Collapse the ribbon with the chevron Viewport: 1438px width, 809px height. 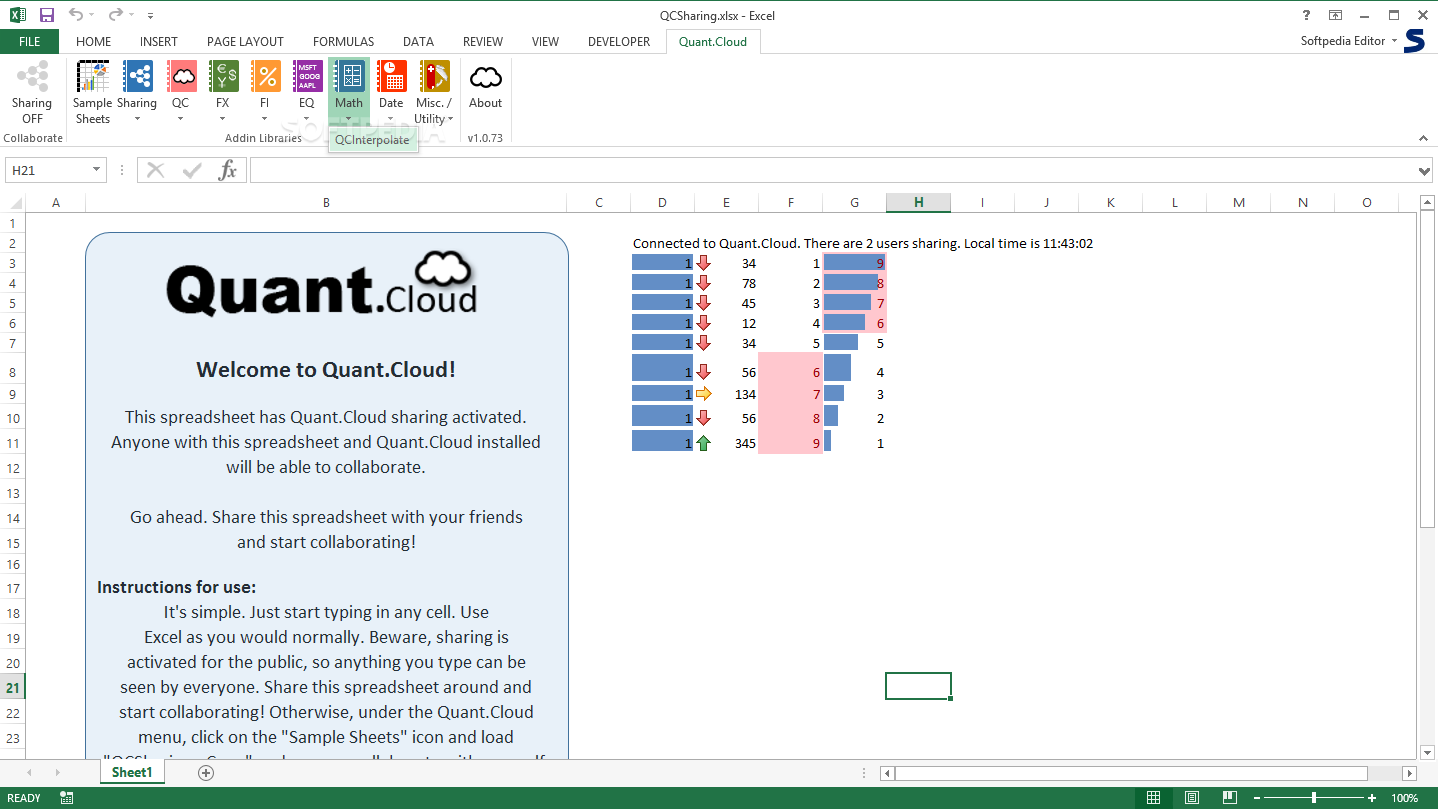pyautogui.click(x=1423, y=138)
